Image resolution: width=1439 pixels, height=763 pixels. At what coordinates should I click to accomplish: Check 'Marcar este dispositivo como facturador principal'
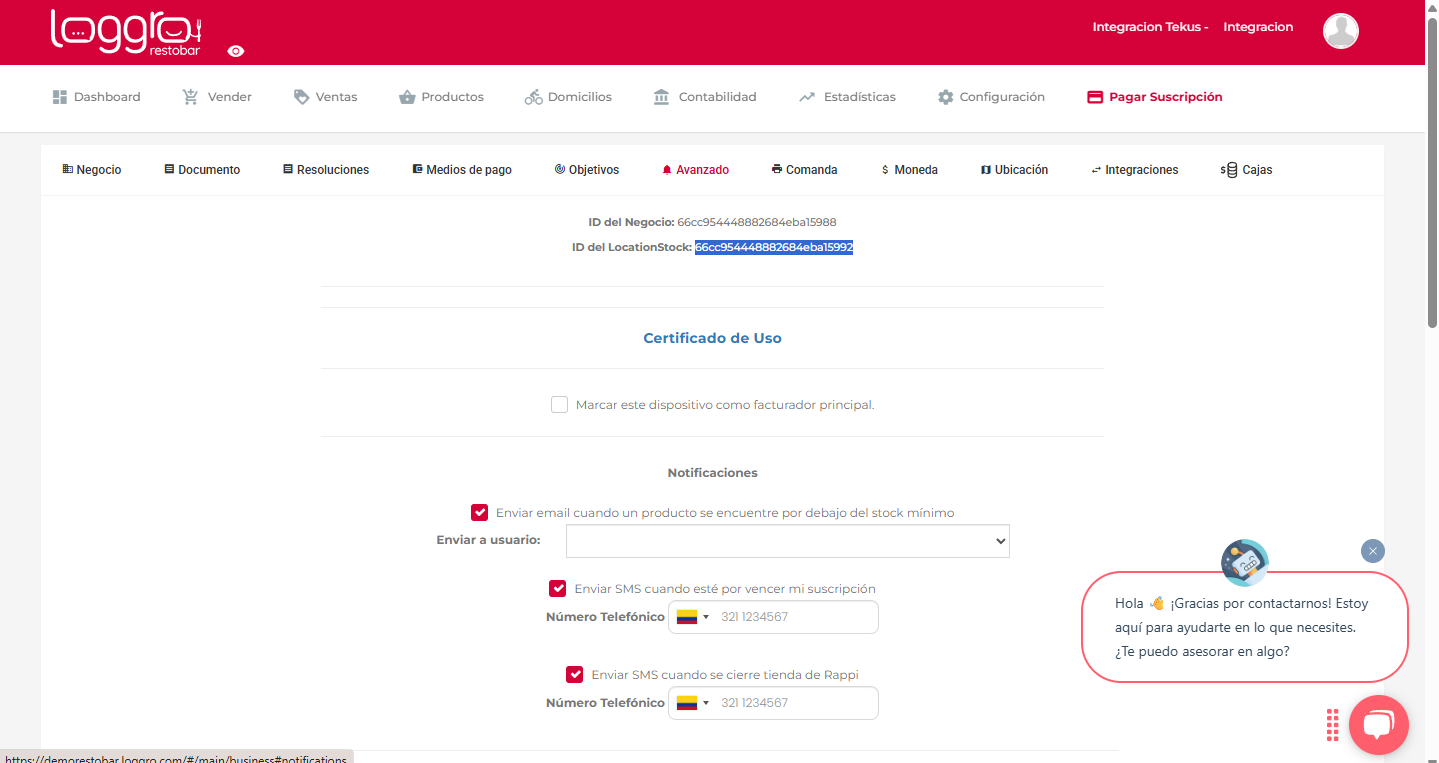click(560, 405)
